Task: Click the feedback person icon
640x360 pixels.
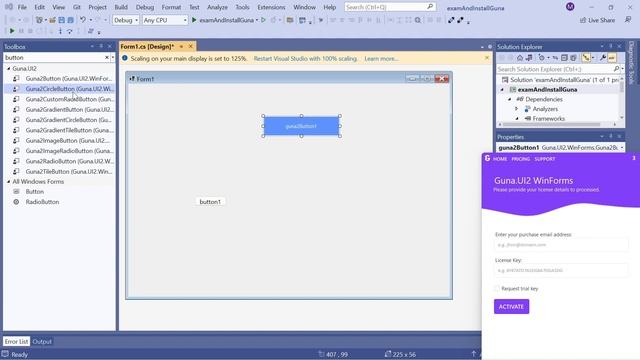Action: coord(628,20)
